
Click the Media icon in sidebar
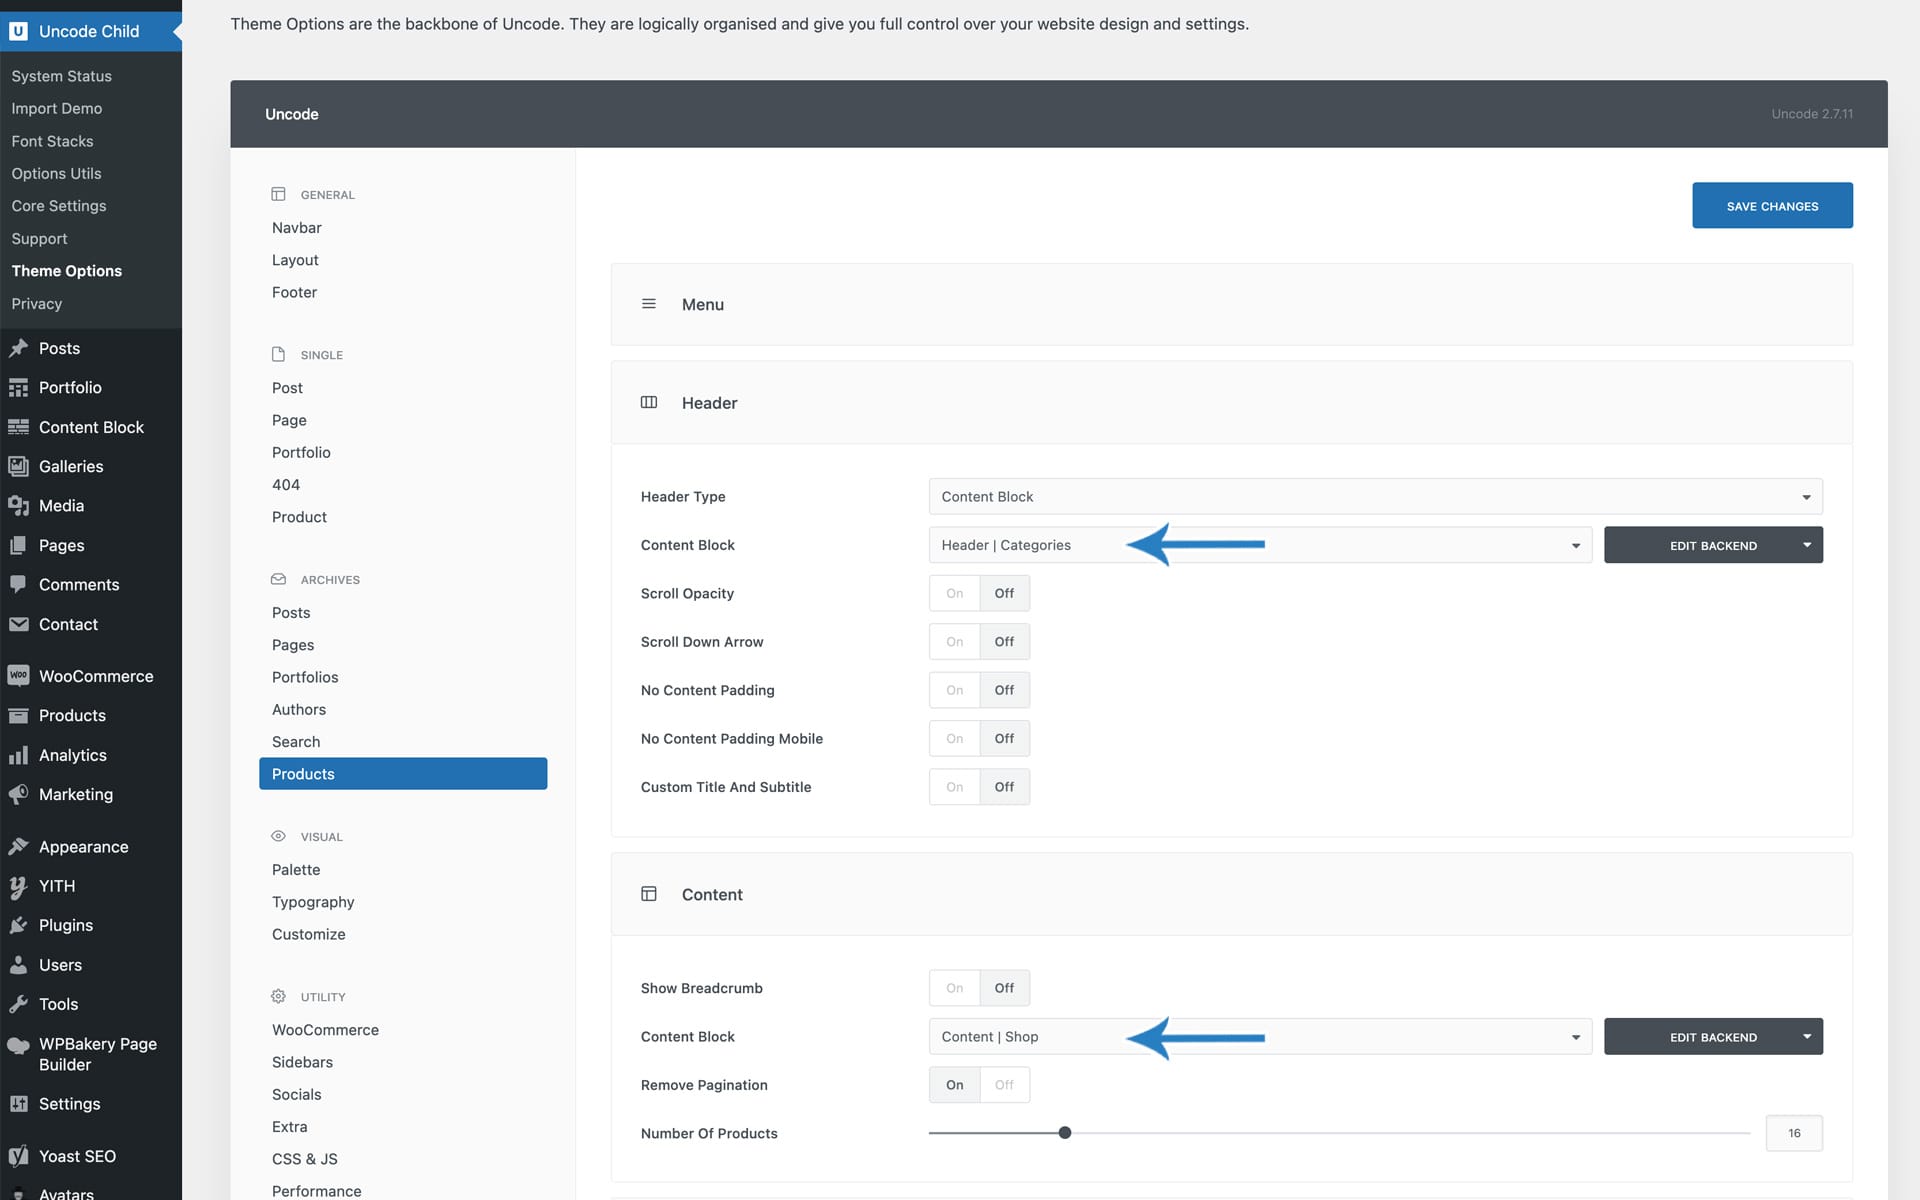pyautogui.click(x=18, y=506)
